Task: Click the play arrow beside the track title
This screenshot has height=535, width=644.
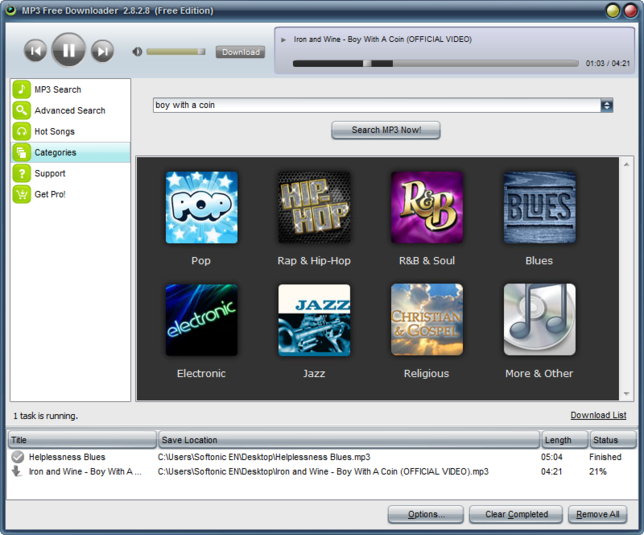Action: pyautogui.click(x=283, y=40)
